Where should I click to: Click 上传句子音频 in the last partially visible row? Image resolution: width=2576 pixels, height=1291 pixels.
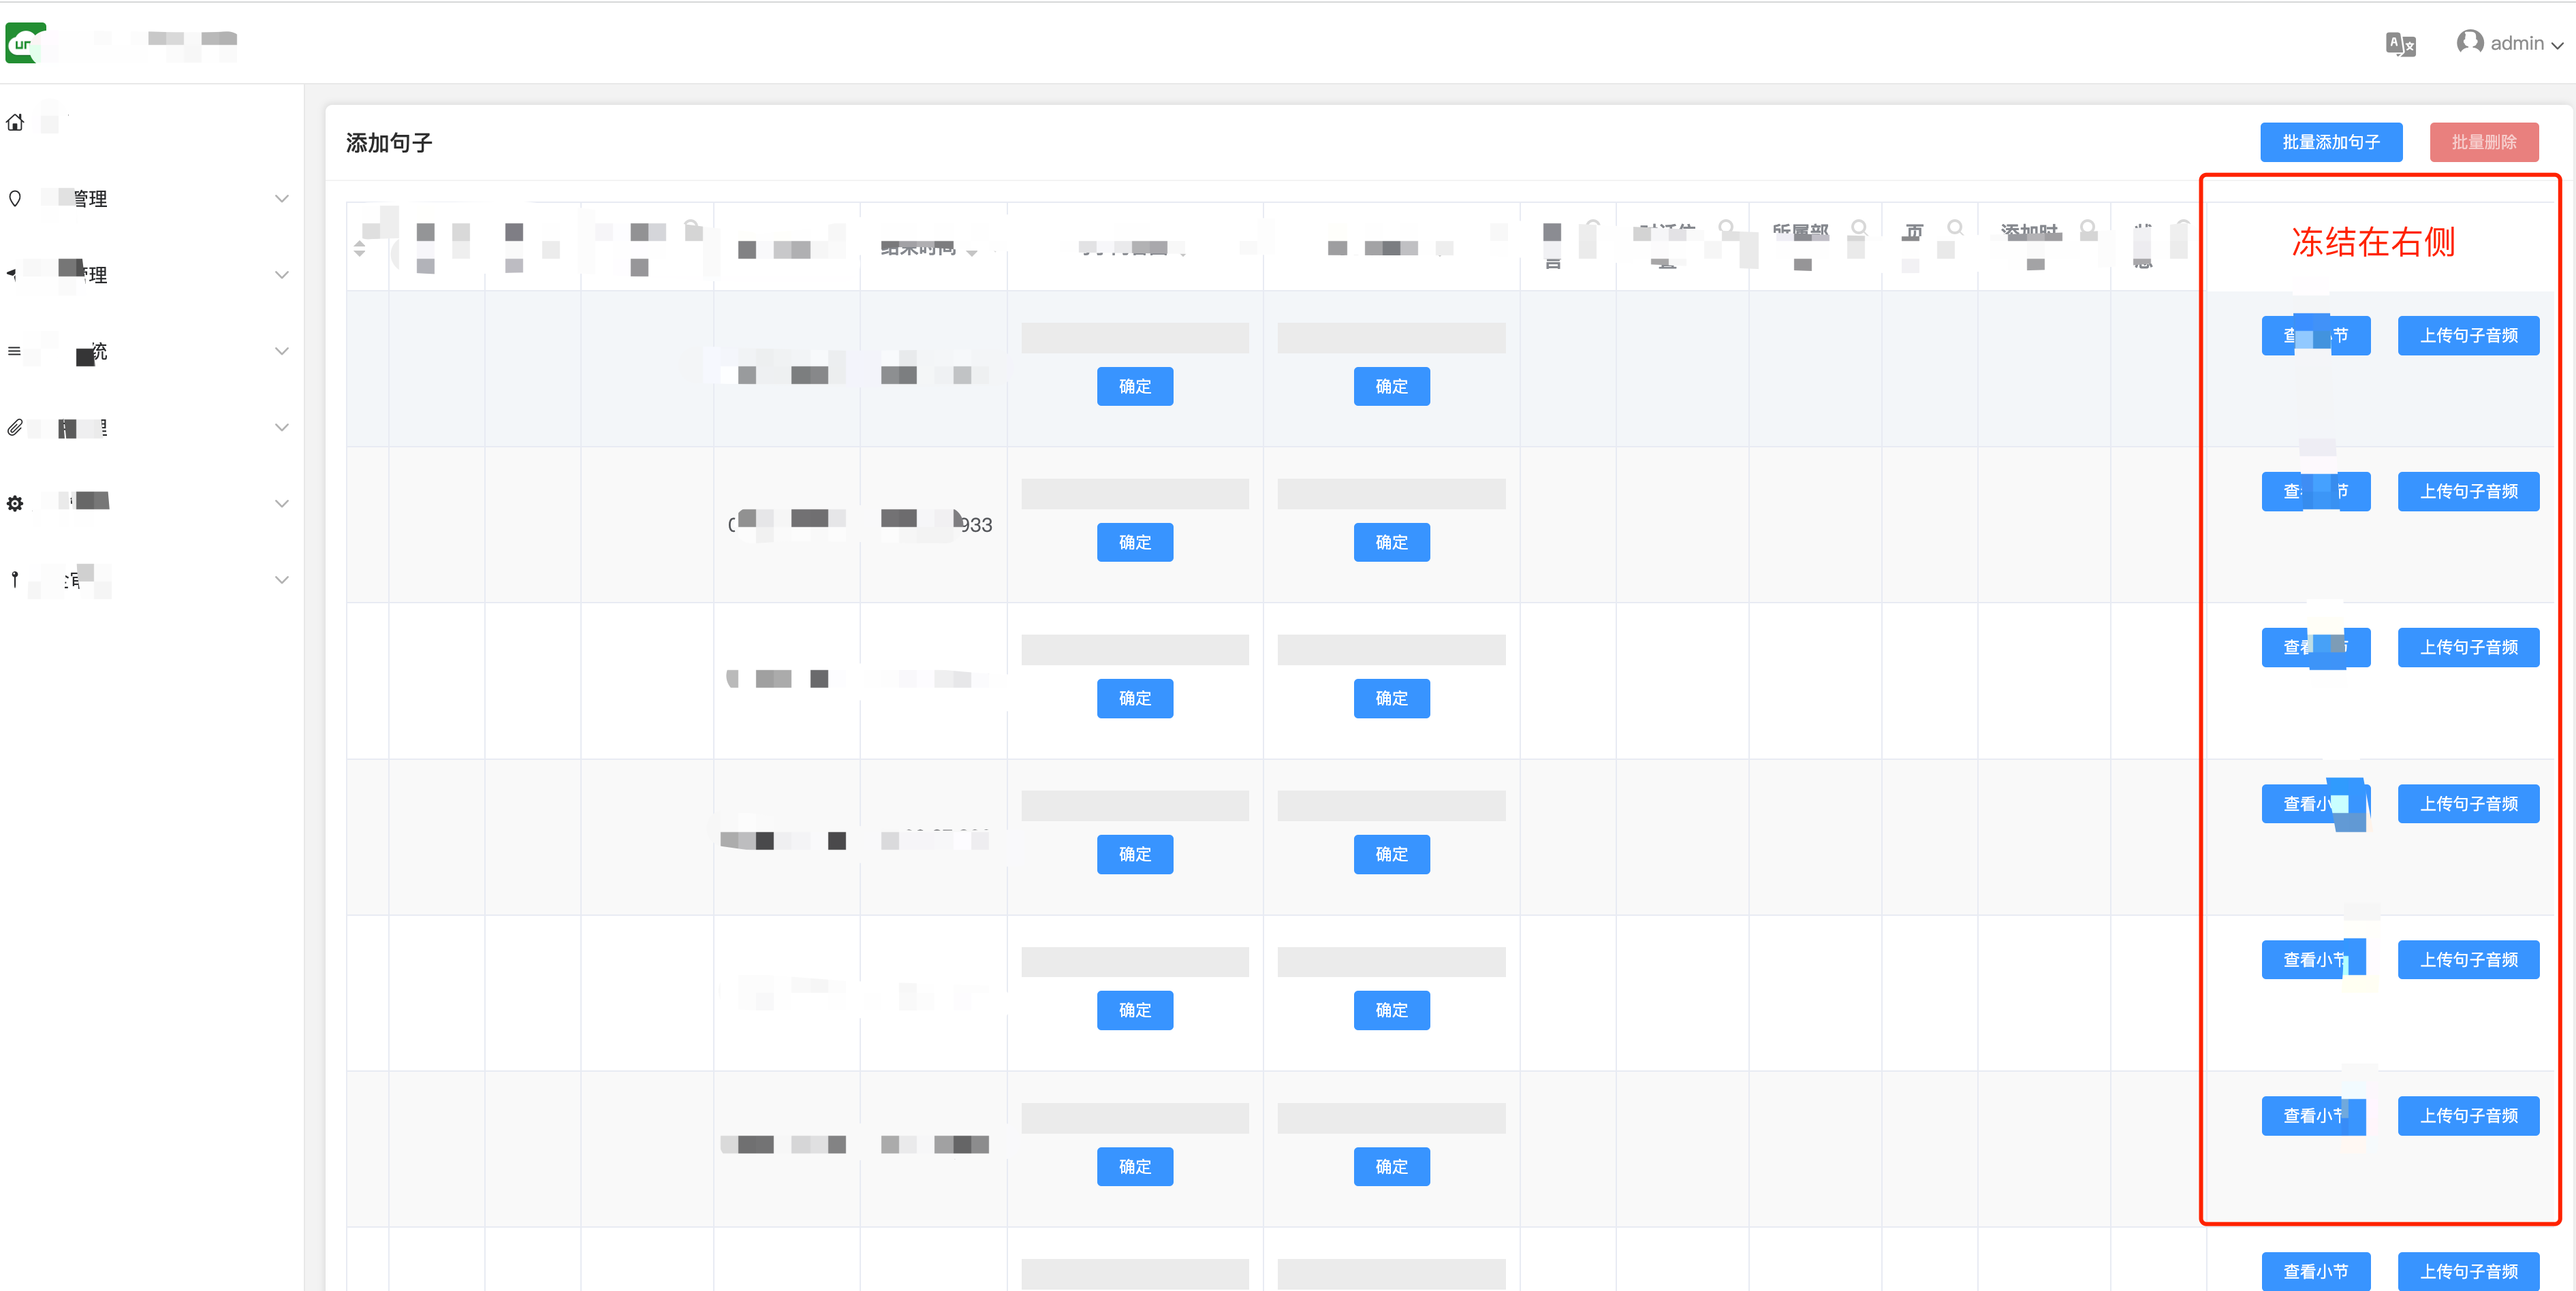2468,1271
